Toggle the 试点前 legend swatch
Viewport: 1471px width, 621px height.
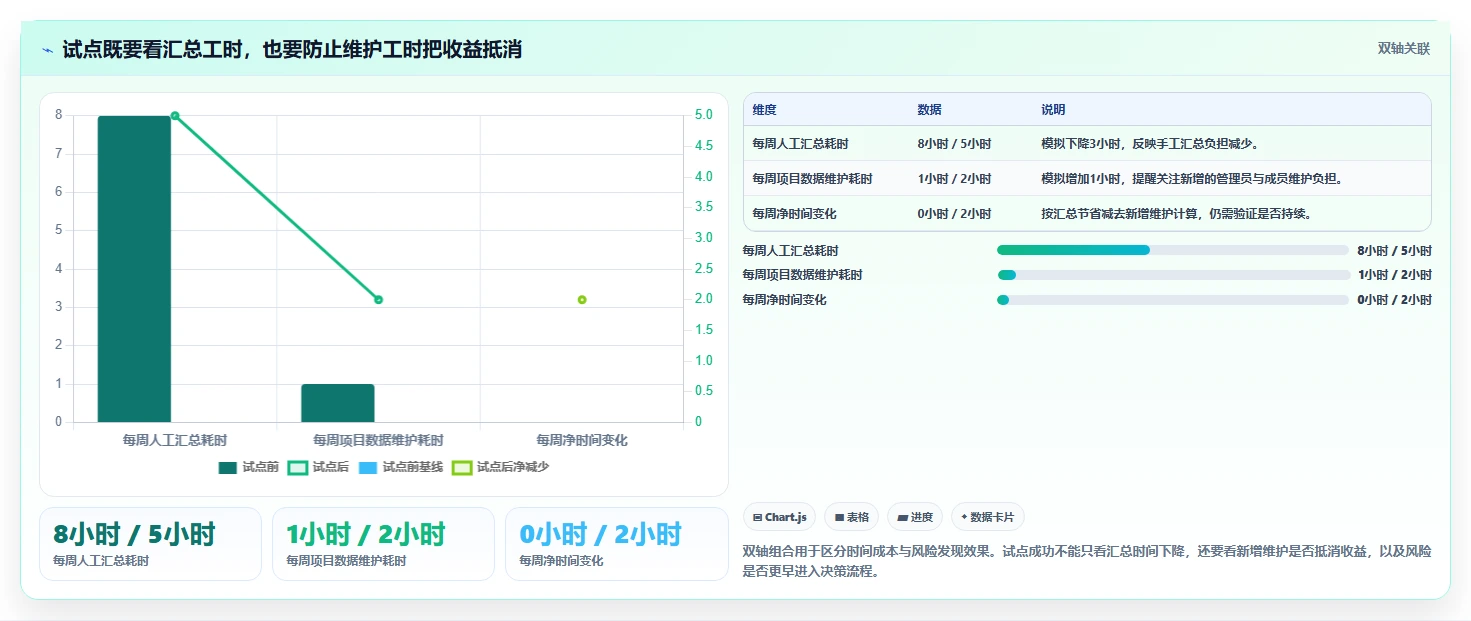228,467
